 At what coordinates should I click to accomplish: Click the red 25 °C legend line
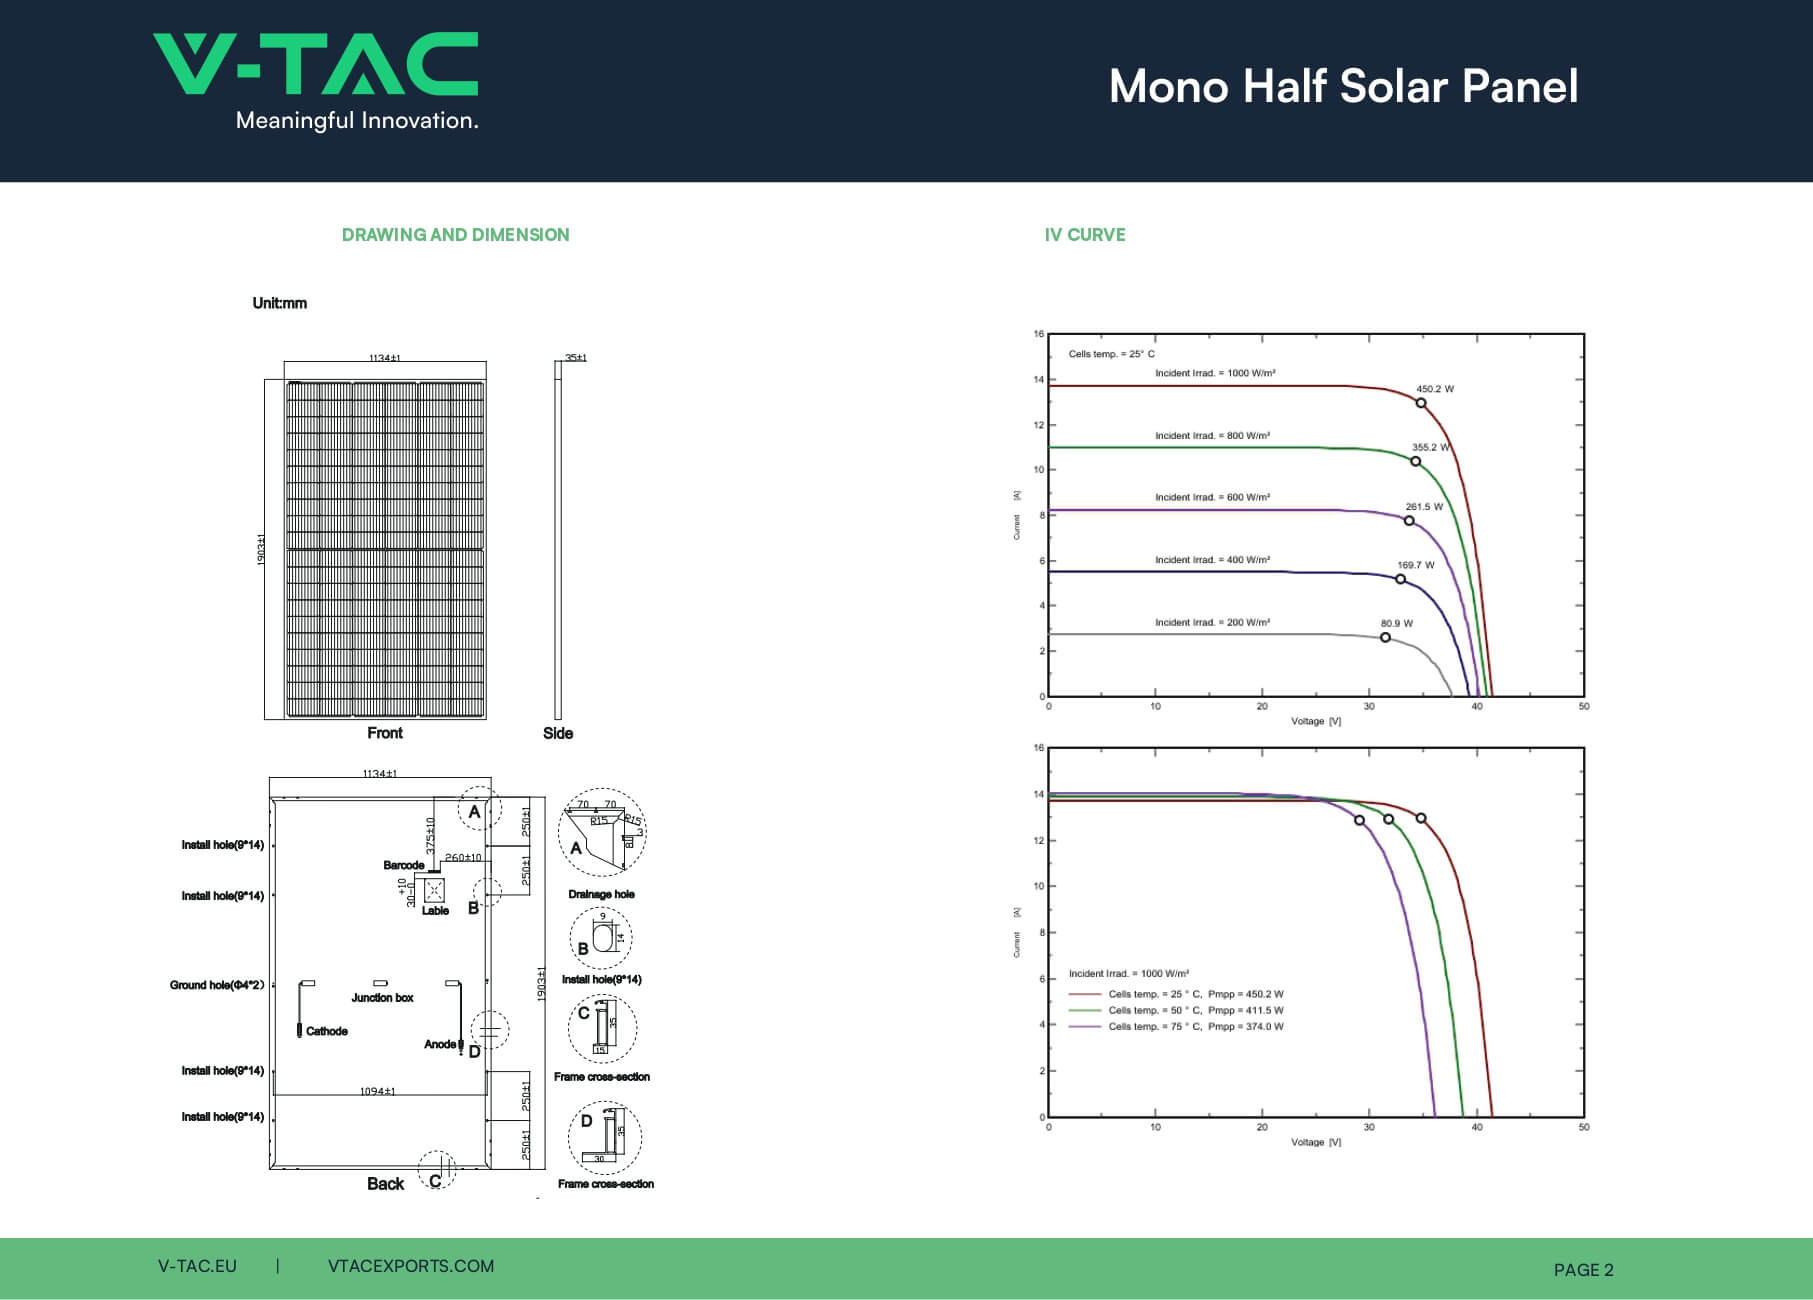pos(1084,994)
